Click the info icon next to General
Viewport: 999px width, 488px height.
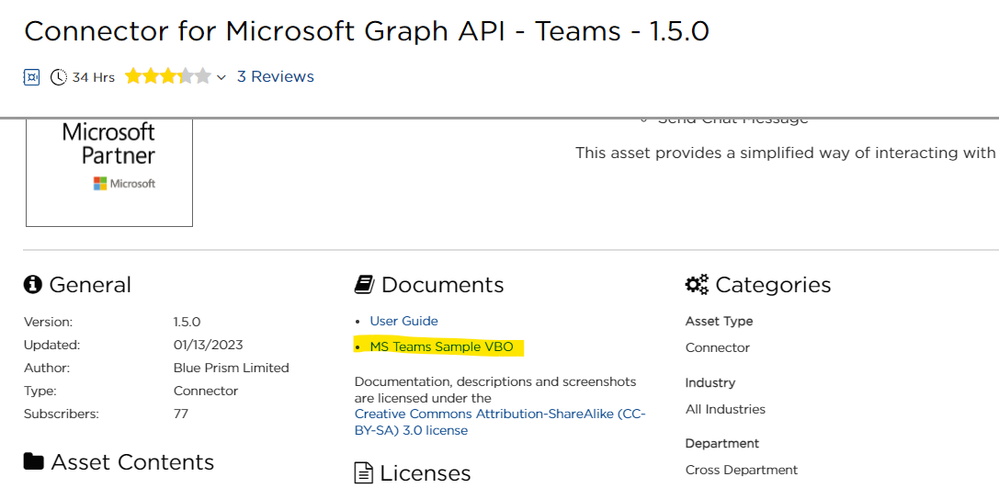(x=33, y=285)
